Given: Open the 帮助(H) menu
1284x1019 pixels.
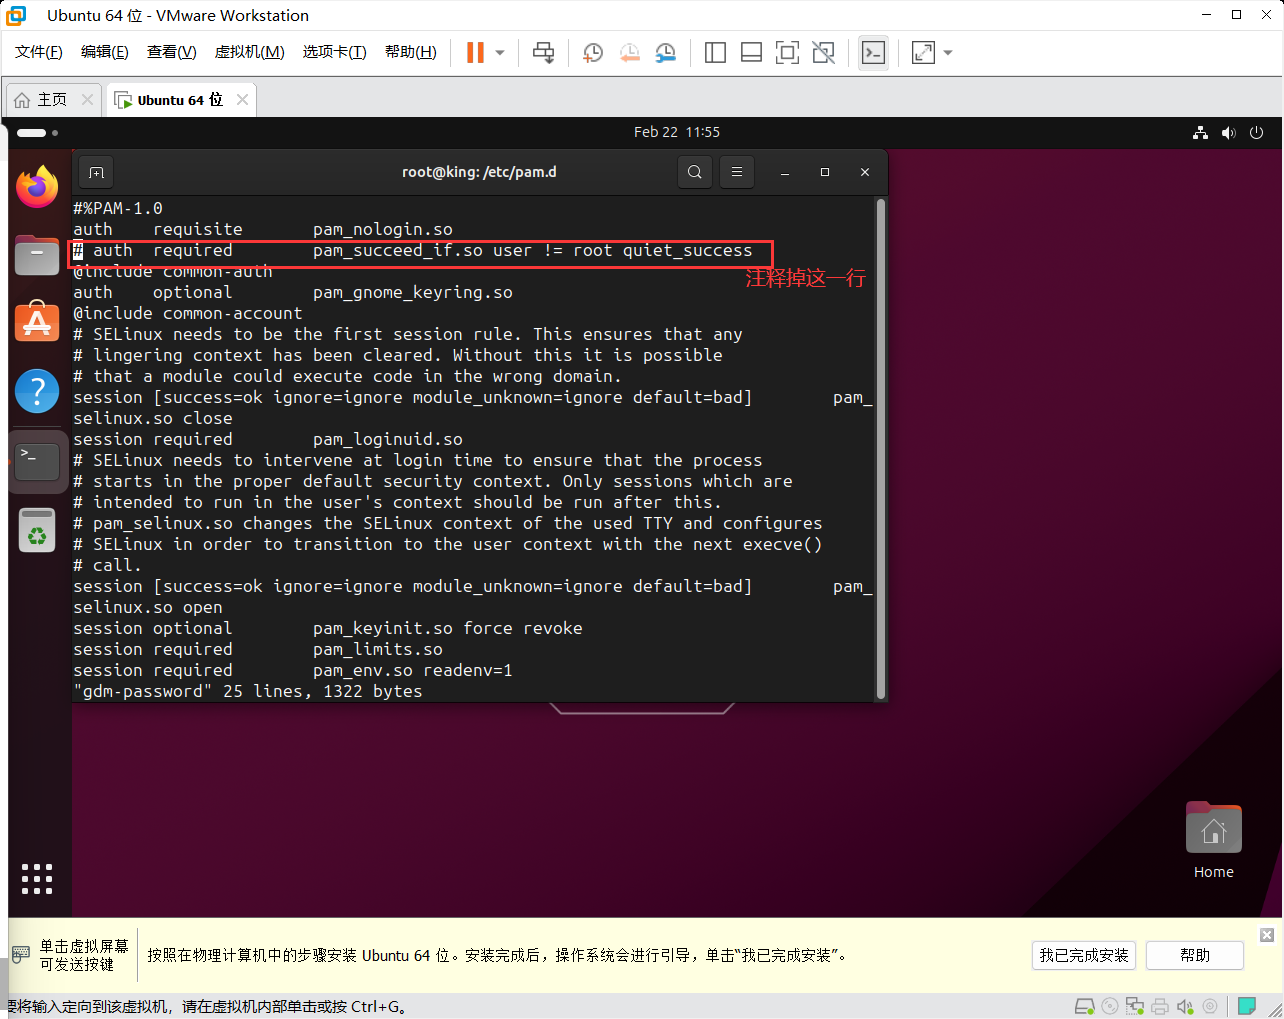Looking at the screenshot, I should pyautogui.click(x=411, y=52).
